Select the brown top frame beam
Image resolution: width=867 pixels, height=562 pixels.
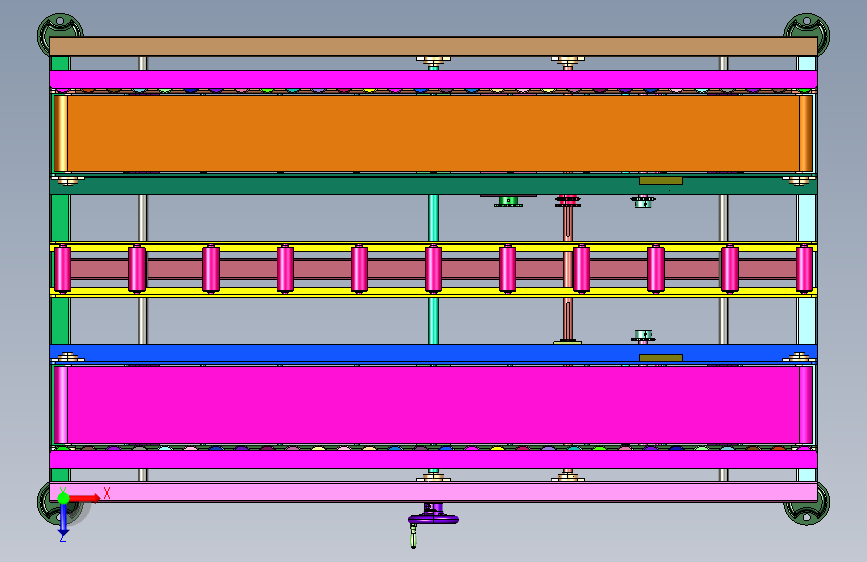pos(433,46)
